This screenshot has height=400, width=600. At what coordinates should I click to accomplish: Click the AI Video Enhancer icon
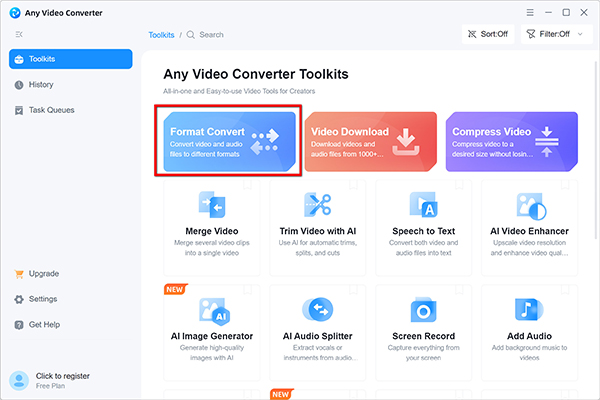531,206
